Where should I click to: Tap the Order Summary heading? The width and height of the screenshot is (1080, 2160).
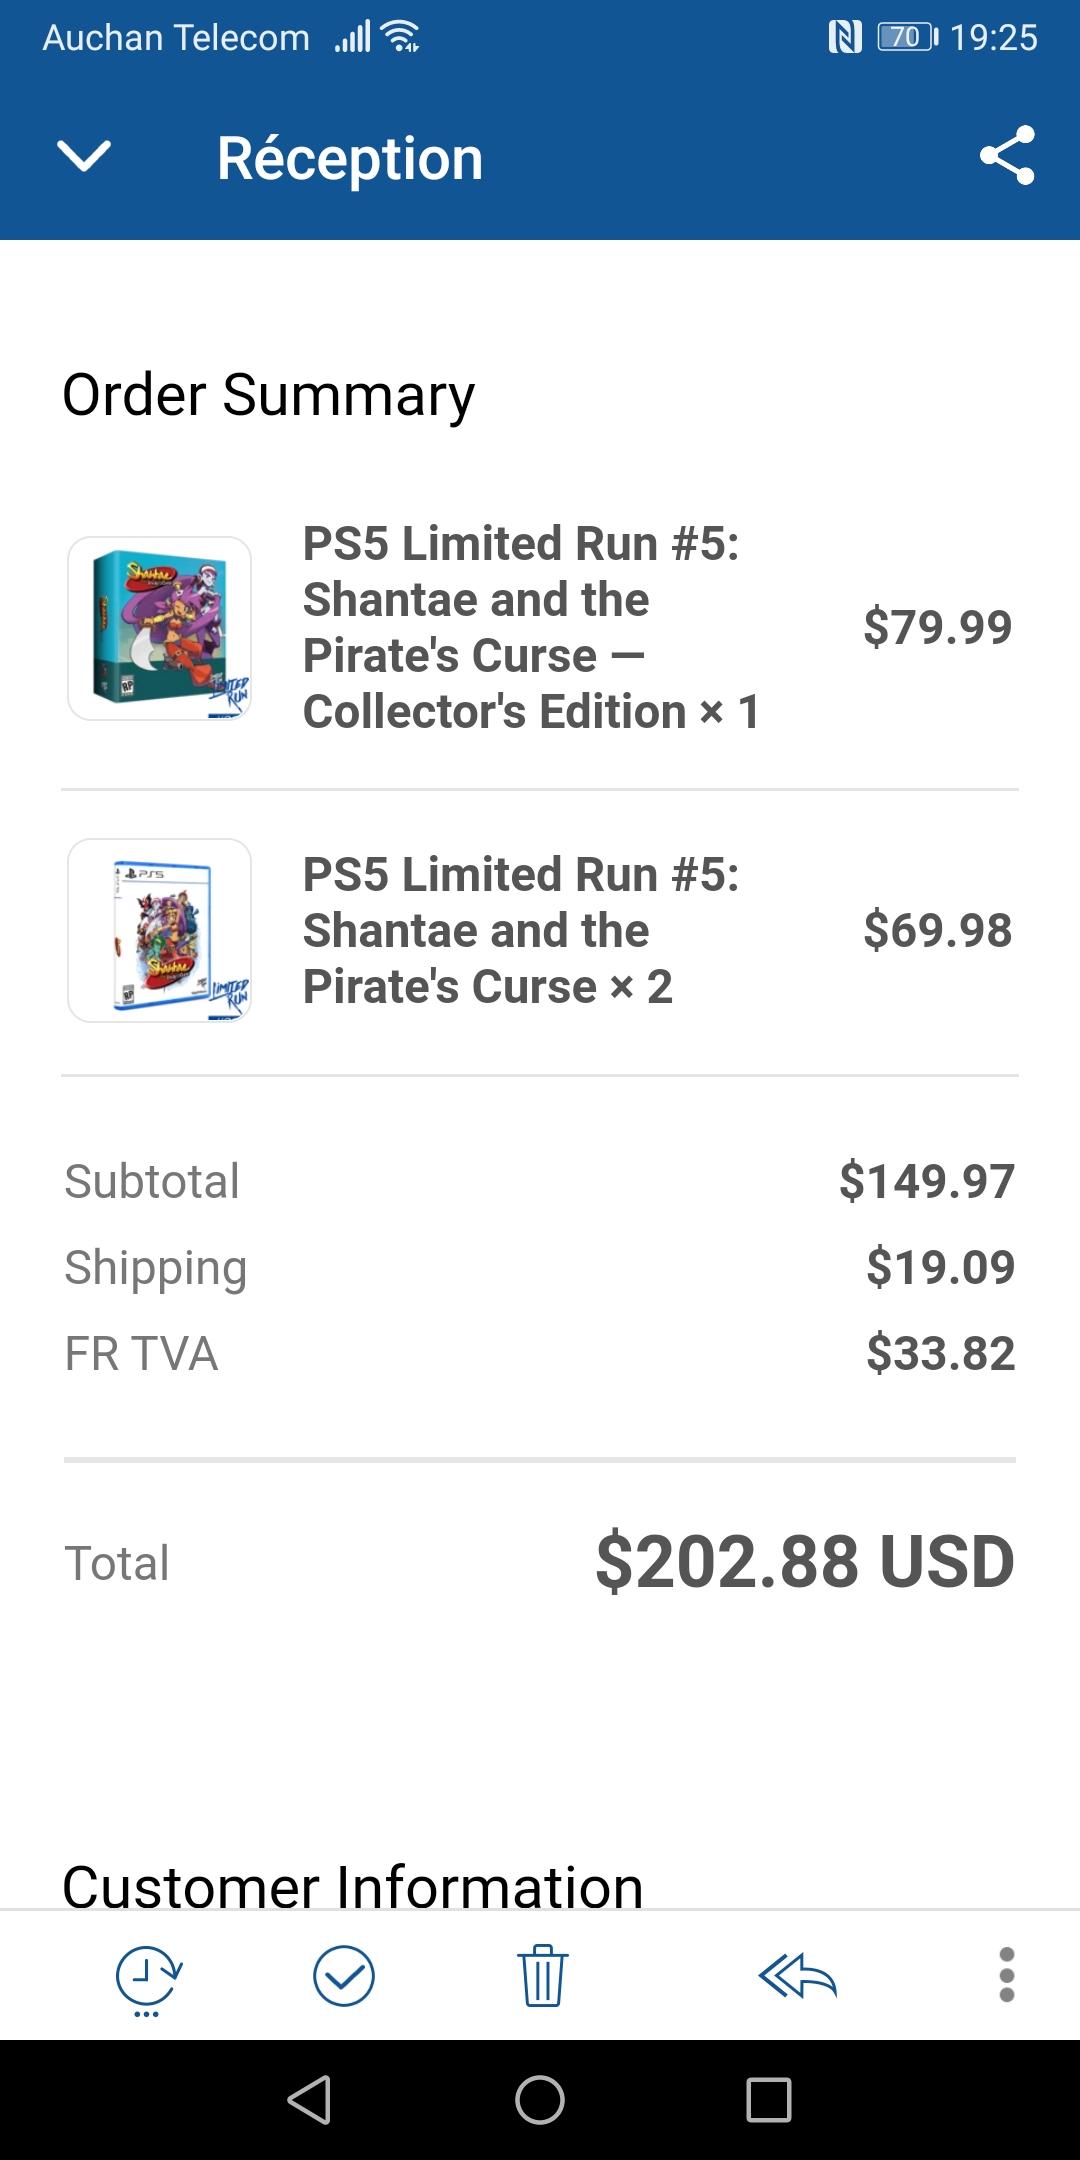(x=268, y=395)
